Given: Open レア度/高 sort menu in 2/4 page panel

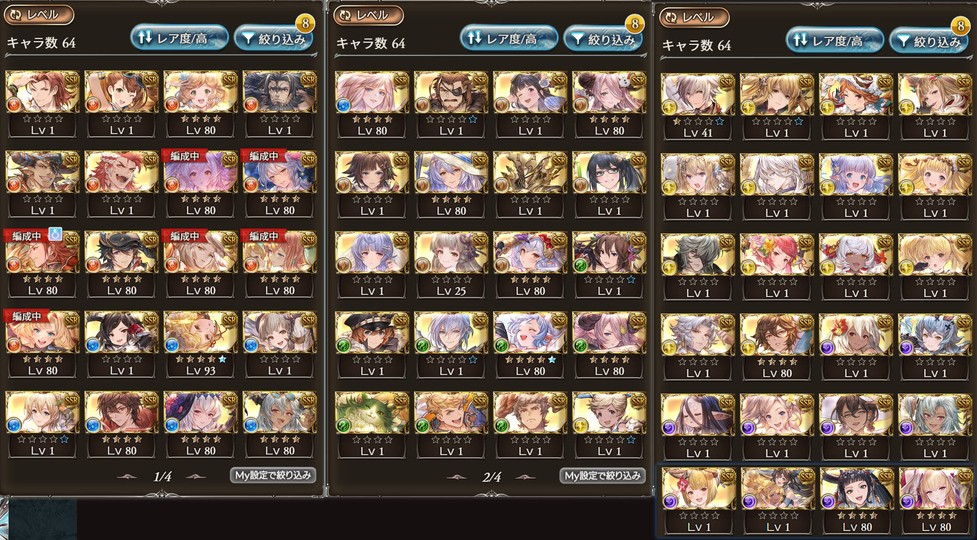Looking at the screenshot, I should click(509, 38).
